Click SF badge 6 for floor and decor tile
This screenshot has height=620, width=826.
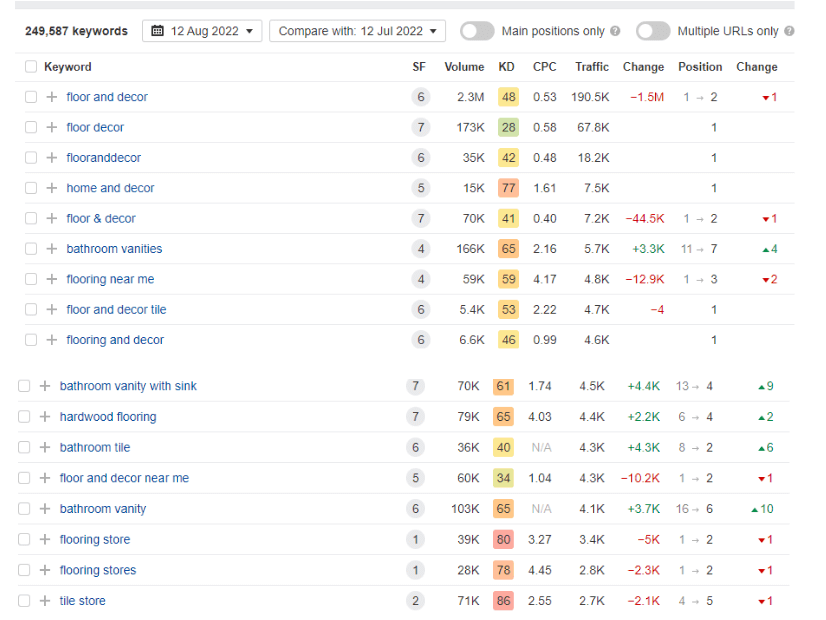pyautogui.click(x=421, y=309)
